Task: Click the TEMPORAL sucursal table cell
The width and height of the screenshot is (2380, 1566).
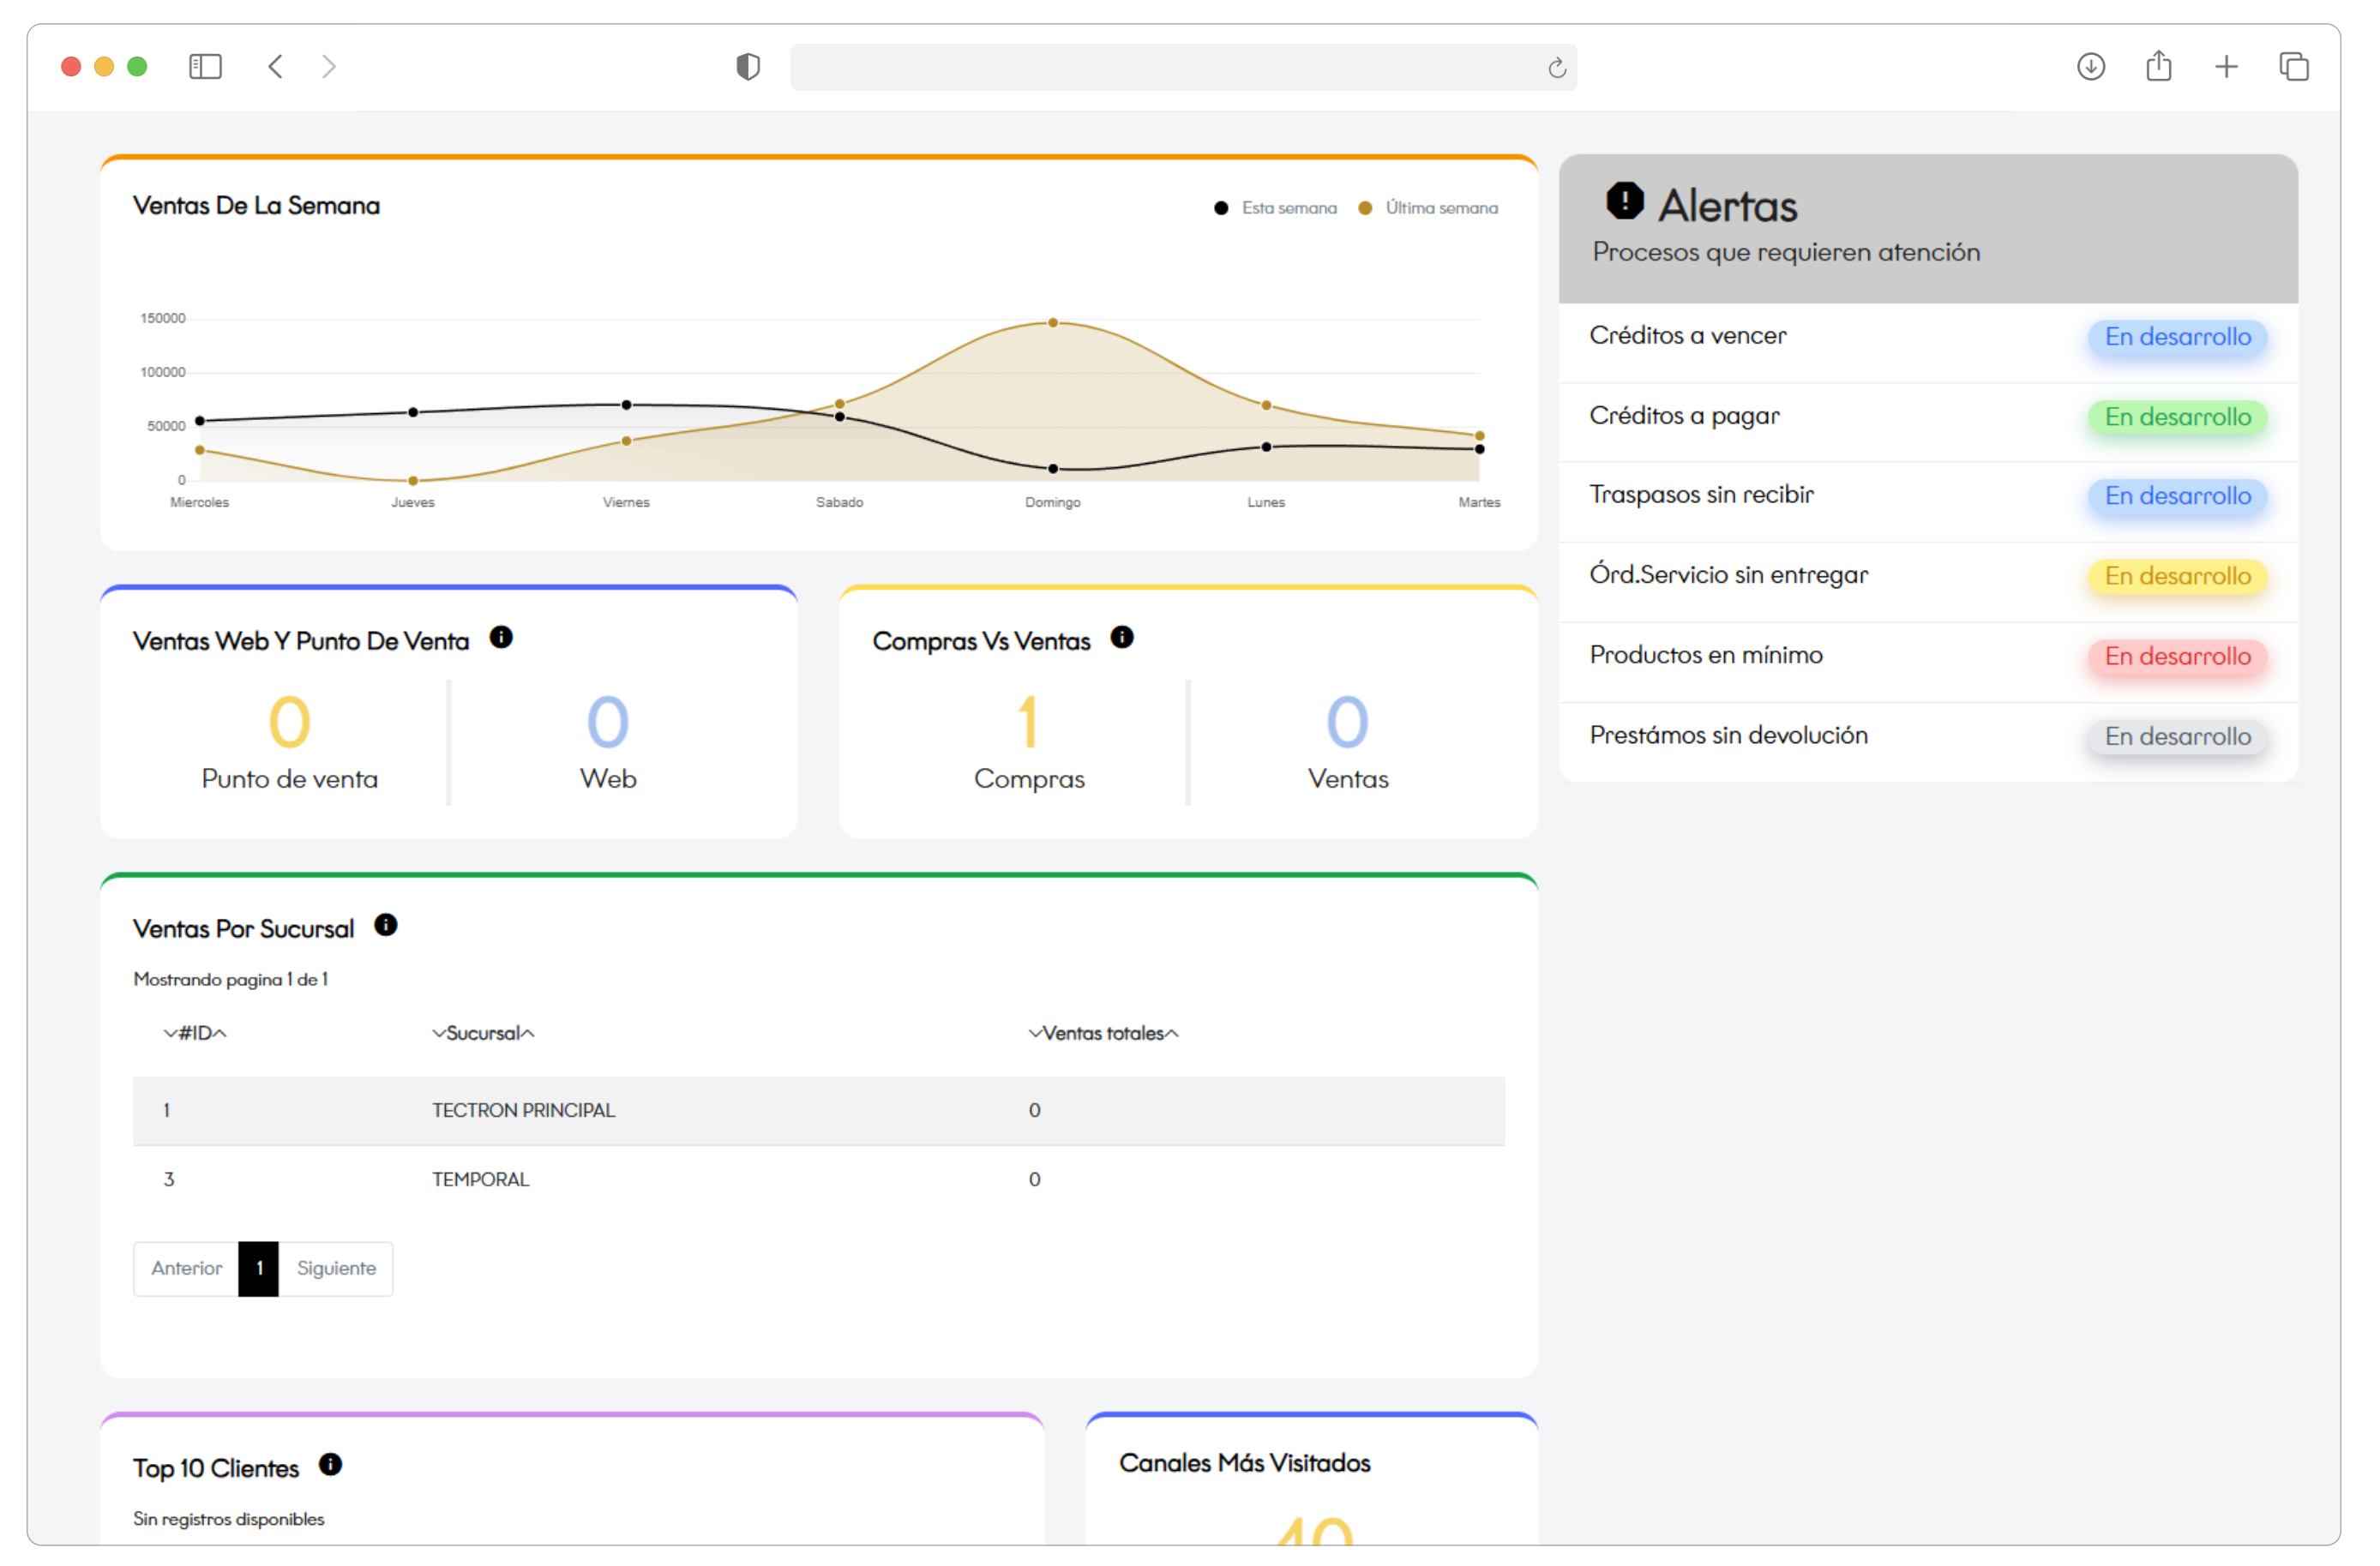Action: click(480, 1180)
